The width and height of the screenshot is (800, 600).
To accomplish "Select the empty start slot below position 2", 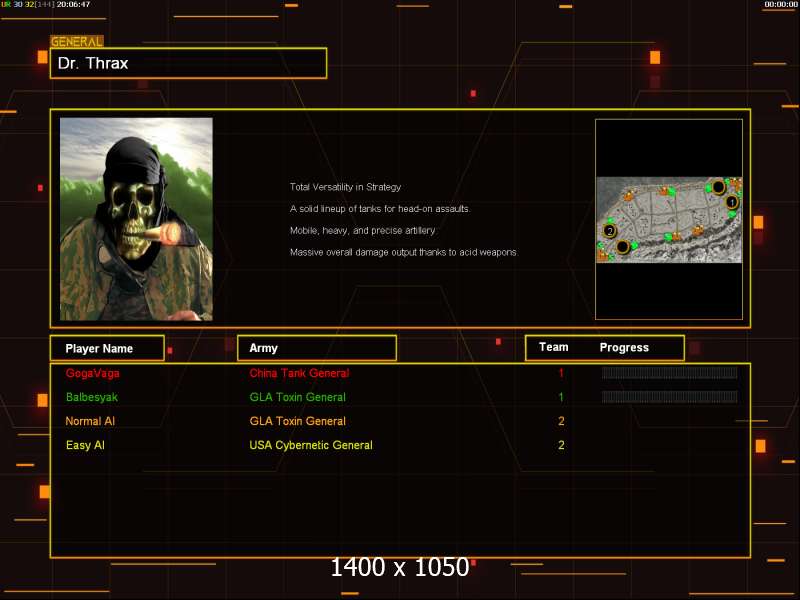I will point(622,246).
